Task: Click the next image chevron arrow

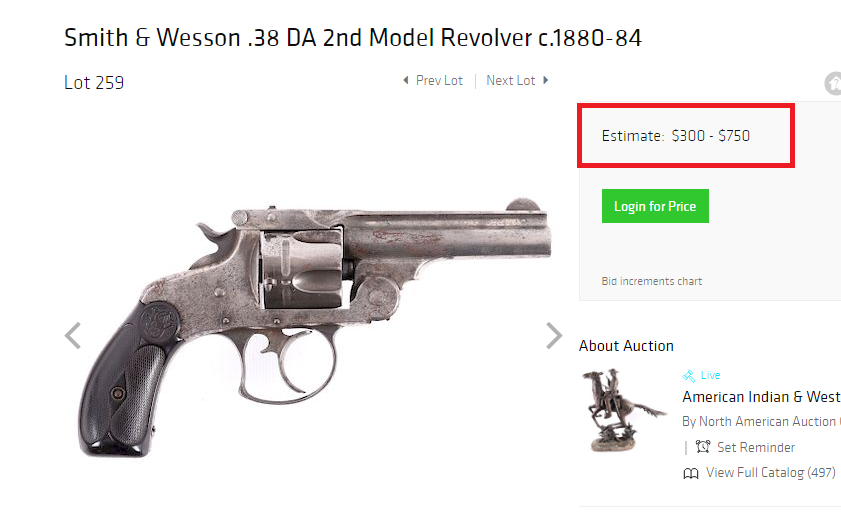Action: (554, 336)
